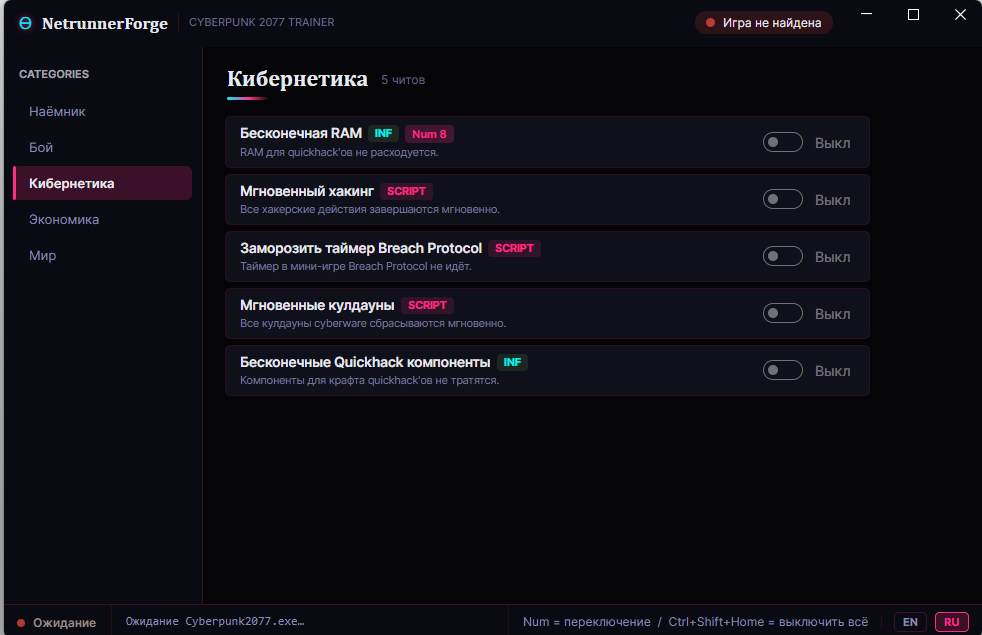Click 'RAM для quickhack'ов не расходуется' description
982x635 pixels.
point(339,152)
